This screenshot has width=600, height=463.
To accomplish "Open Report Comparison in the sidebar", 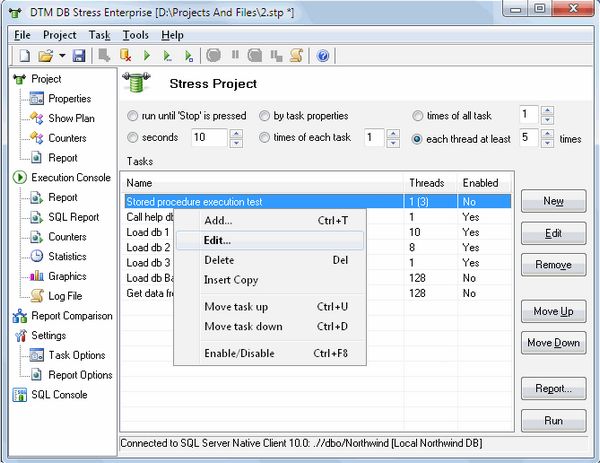I will [72, 316].
